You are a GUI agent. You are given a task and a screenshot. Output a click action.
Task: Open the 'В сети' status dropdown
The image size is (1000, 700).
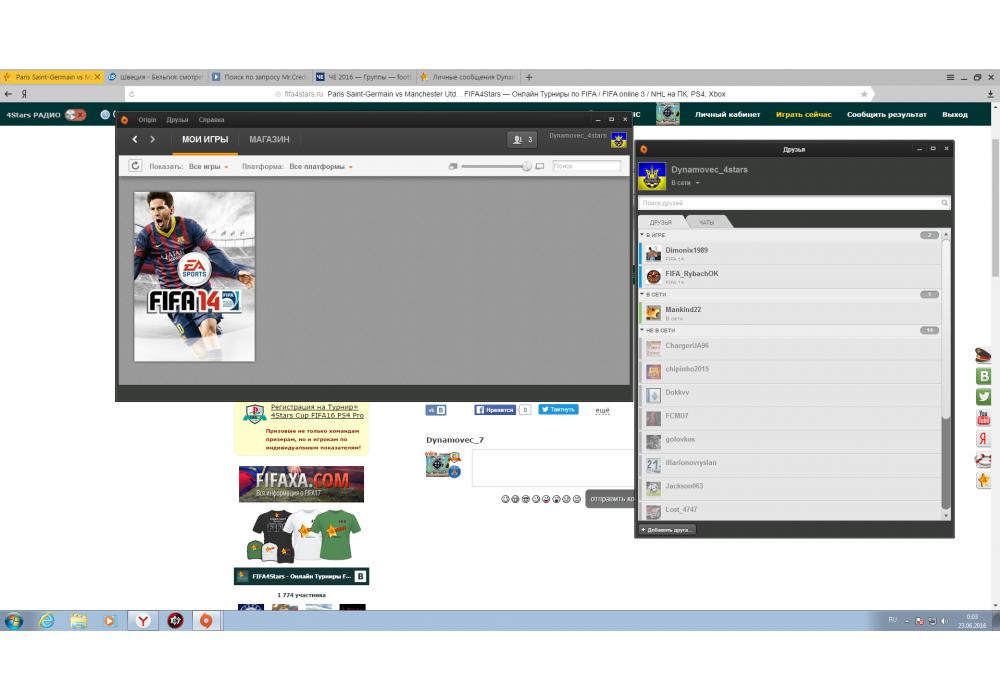pos(685,183)
